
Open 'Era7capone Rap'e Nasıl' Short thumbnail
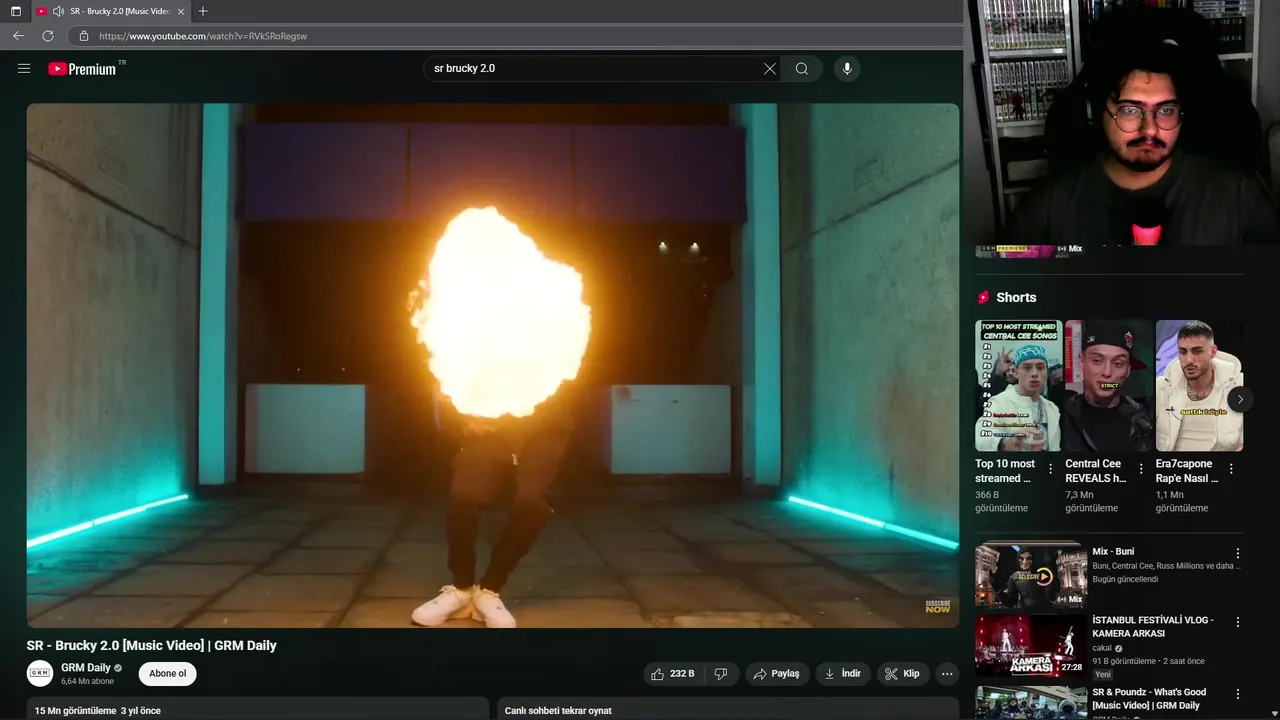click(1199, 385)
